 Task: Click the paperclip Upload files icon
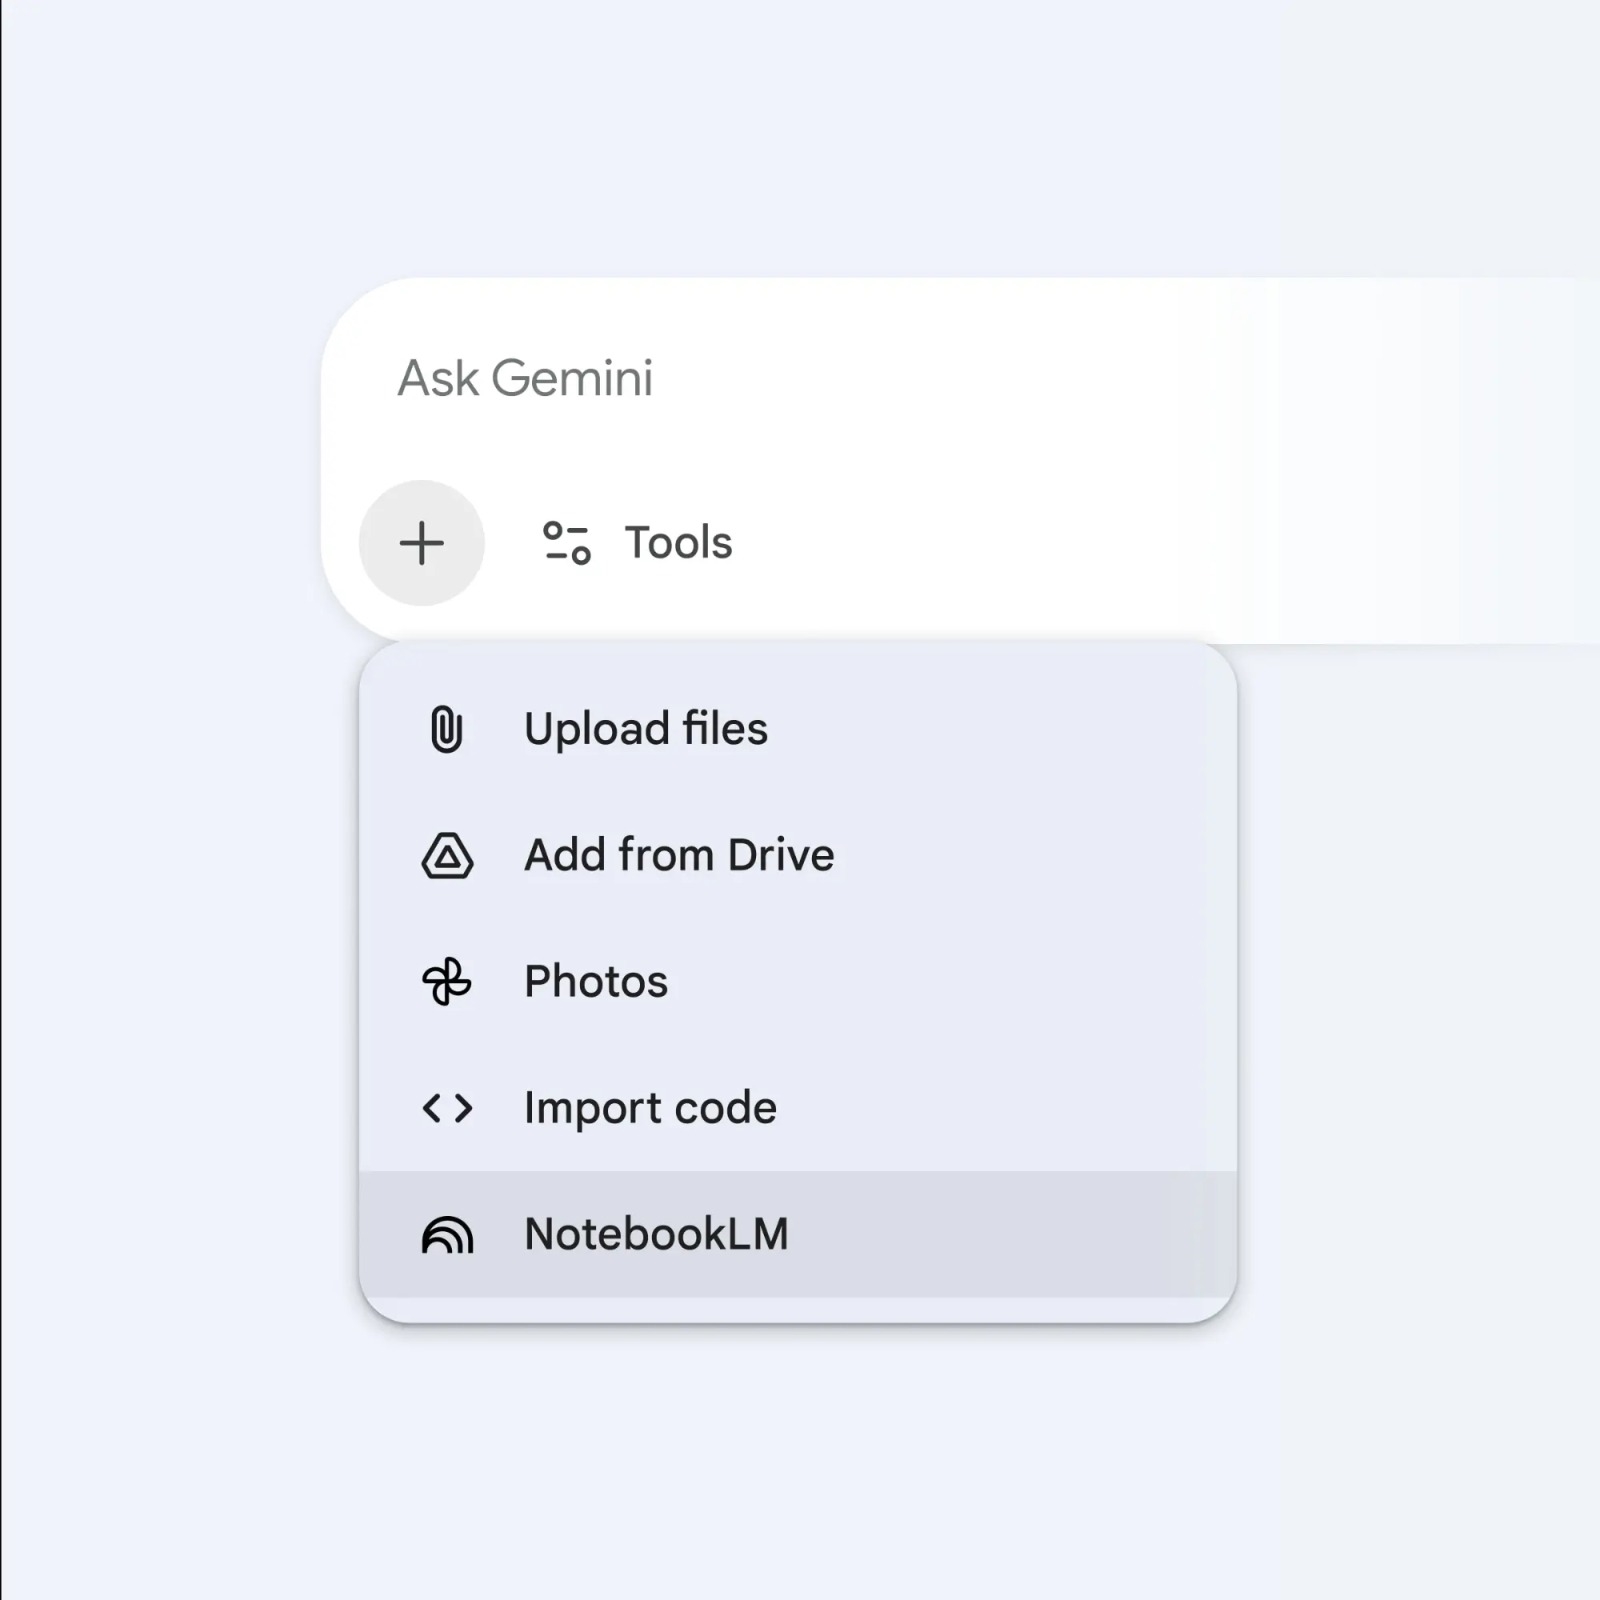pyautogui.click(x=447, y=729)
